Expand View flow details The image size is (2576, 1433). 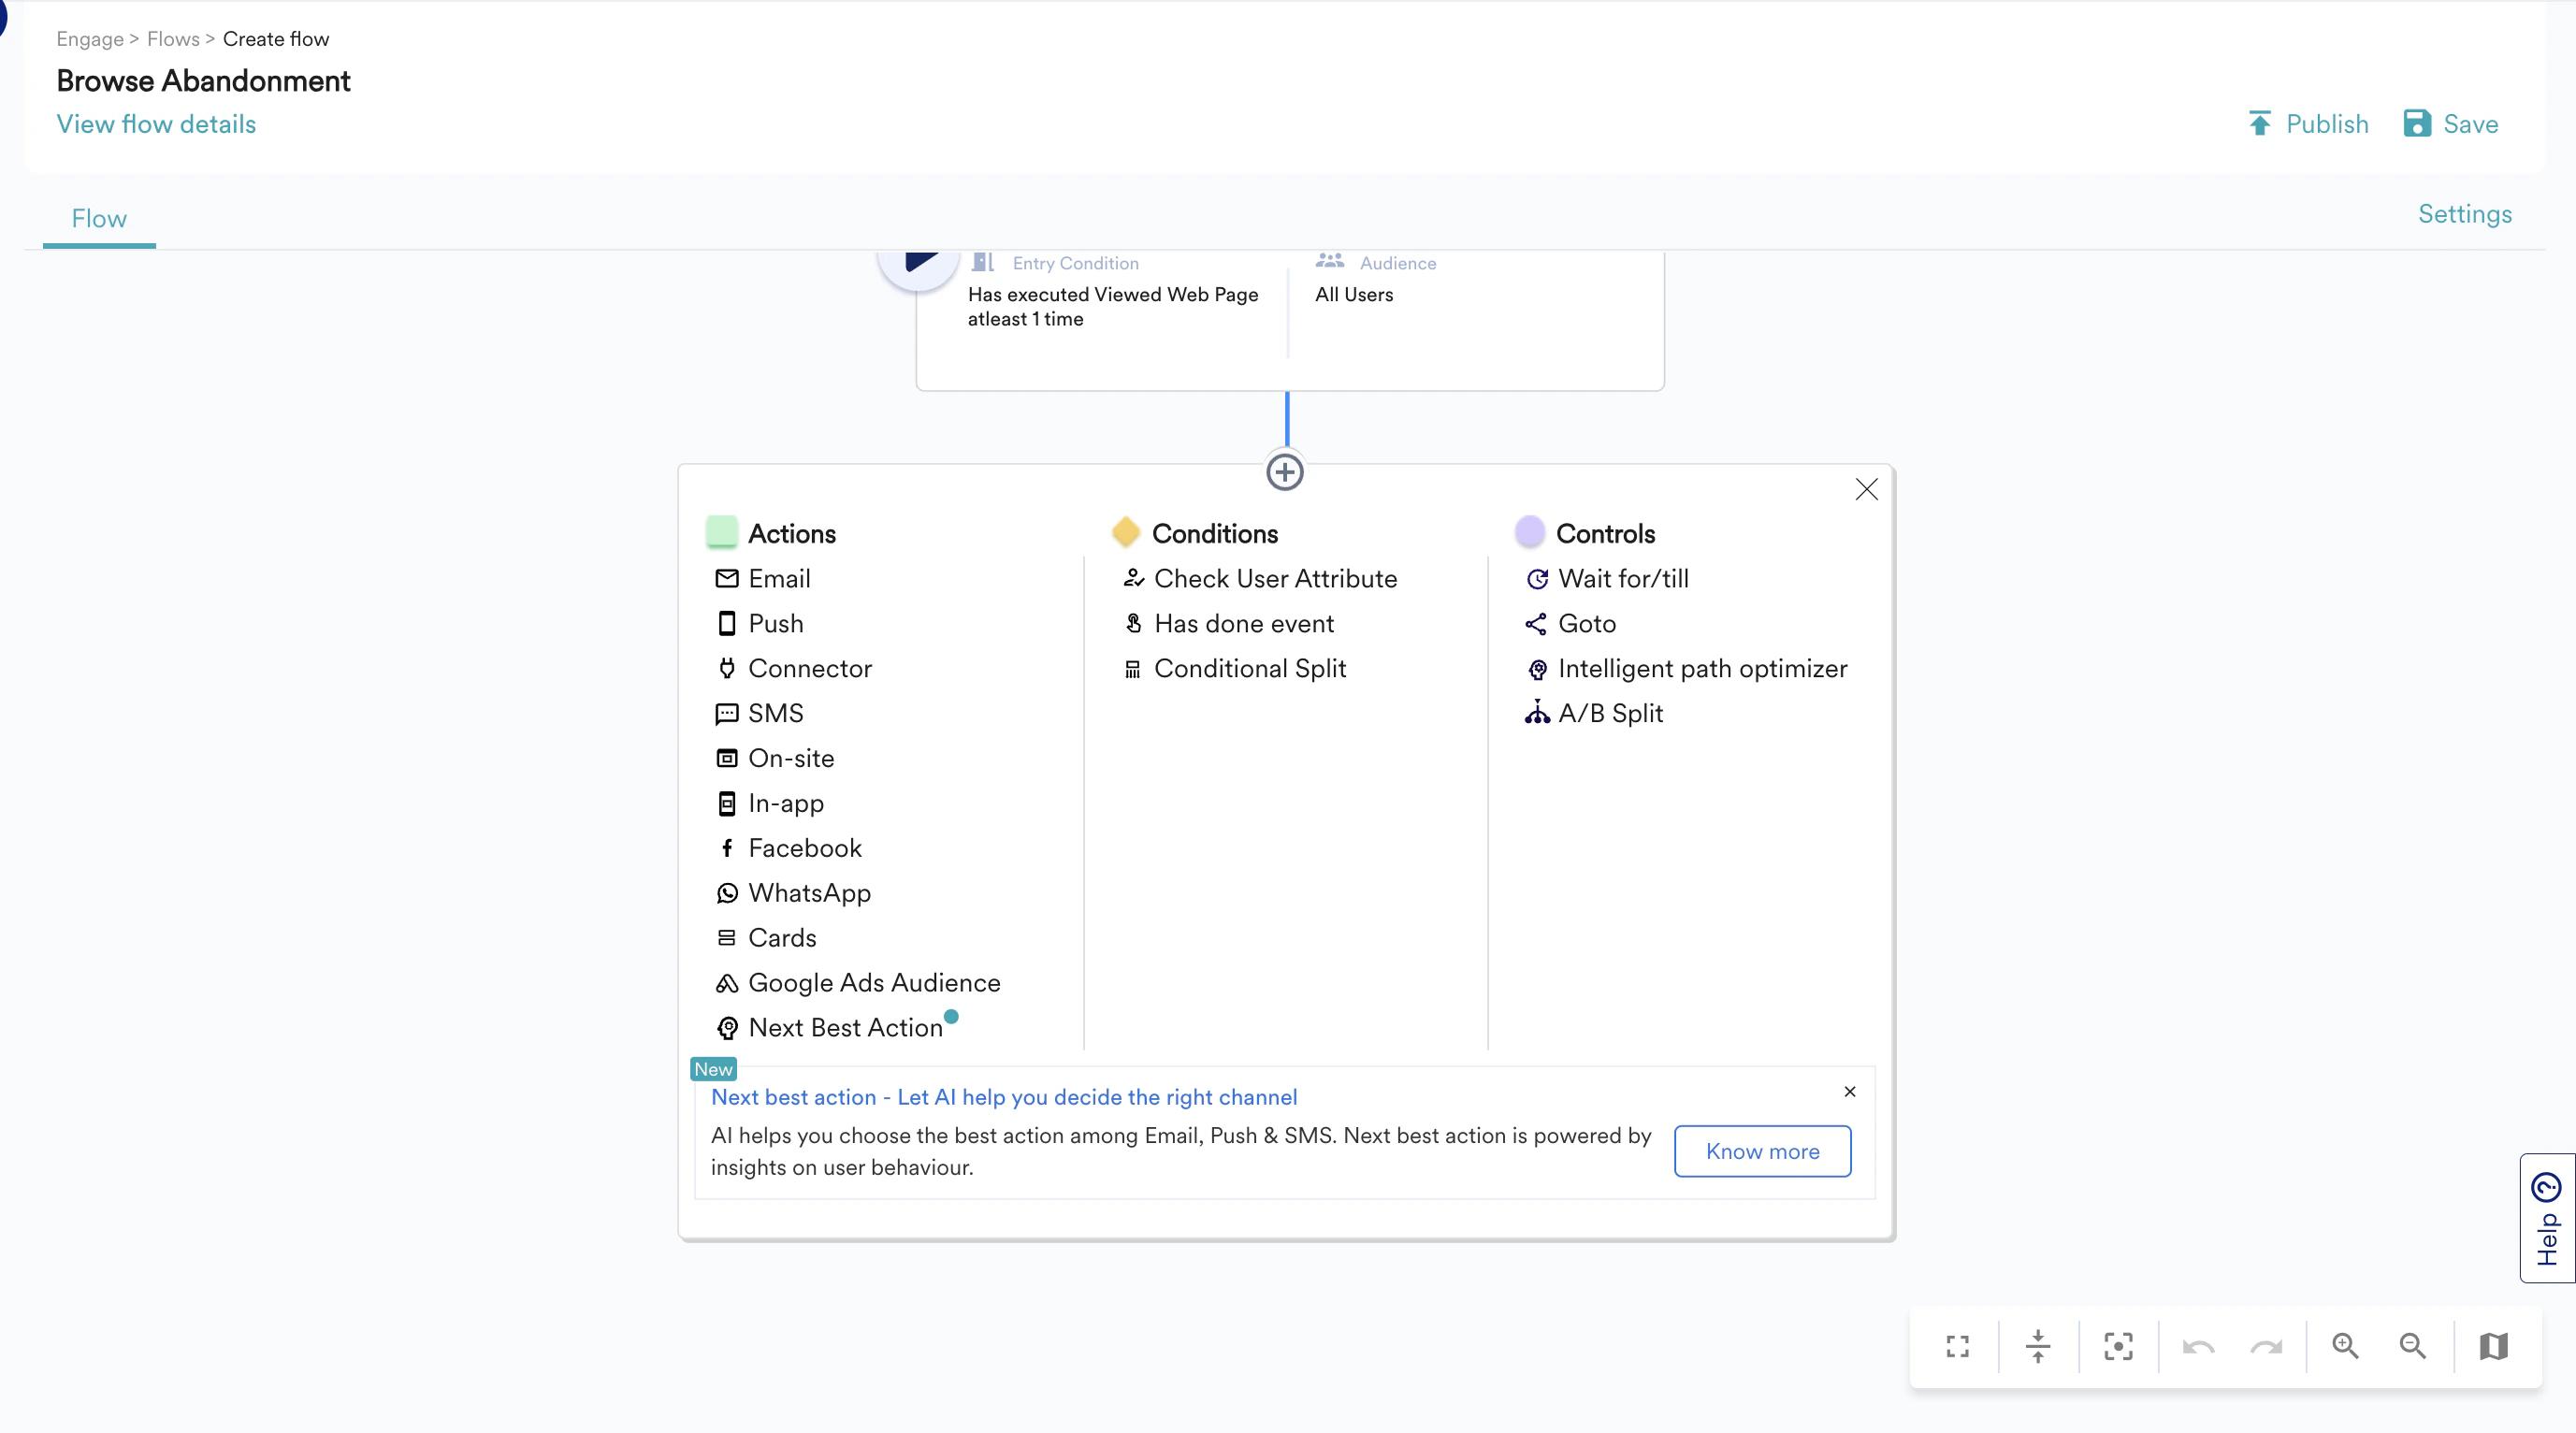[156, 124]
